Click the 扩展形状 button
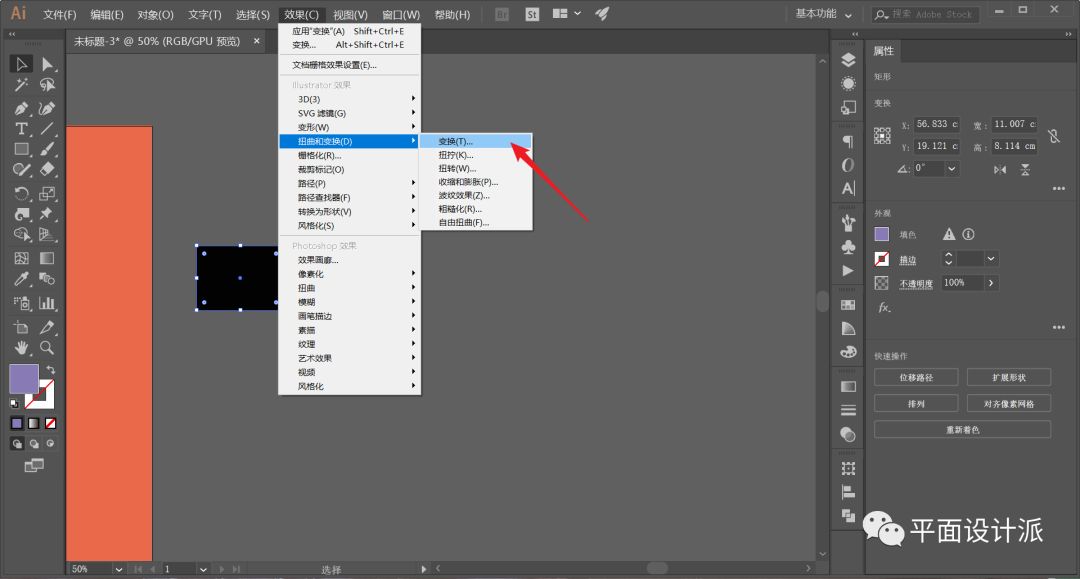Viewport: 1080px width, 579px height. pos(1008,377)
